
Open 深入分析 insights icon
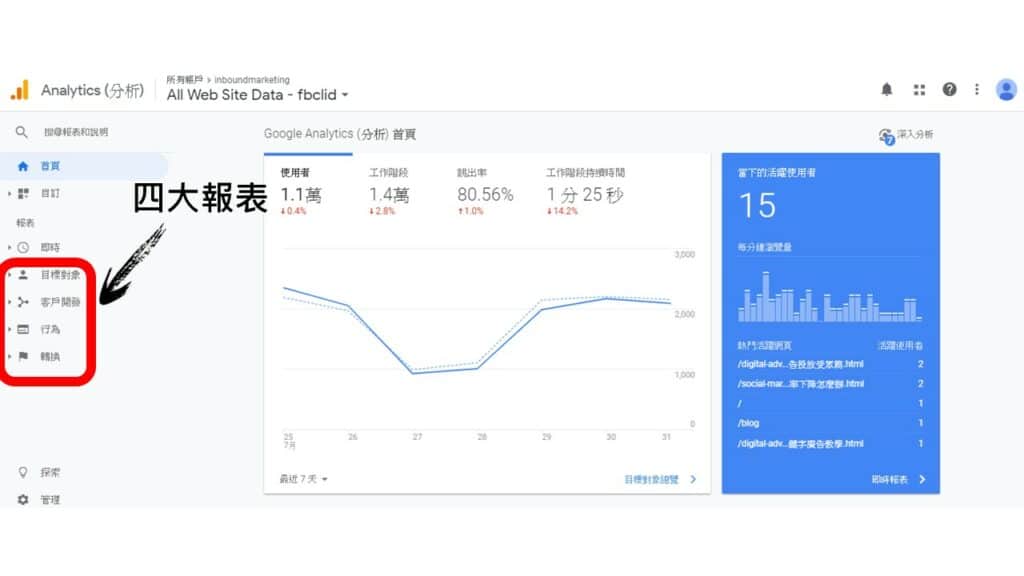(x=886, y=135)
